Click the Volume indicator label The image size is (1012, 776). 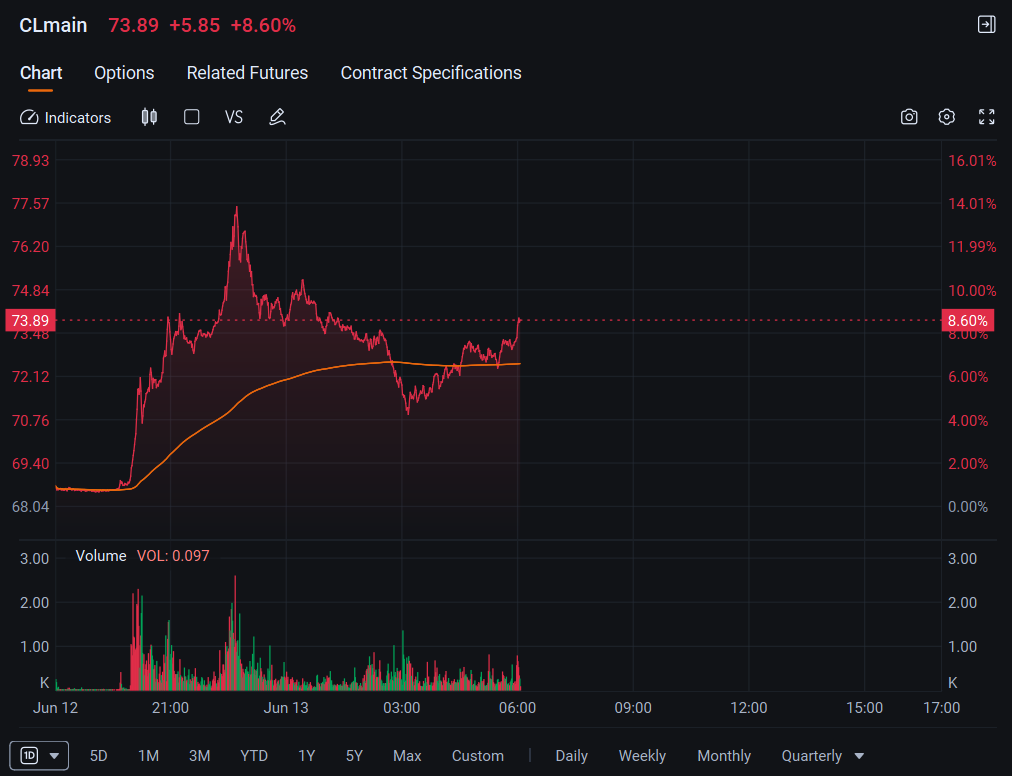coord(101,556)
